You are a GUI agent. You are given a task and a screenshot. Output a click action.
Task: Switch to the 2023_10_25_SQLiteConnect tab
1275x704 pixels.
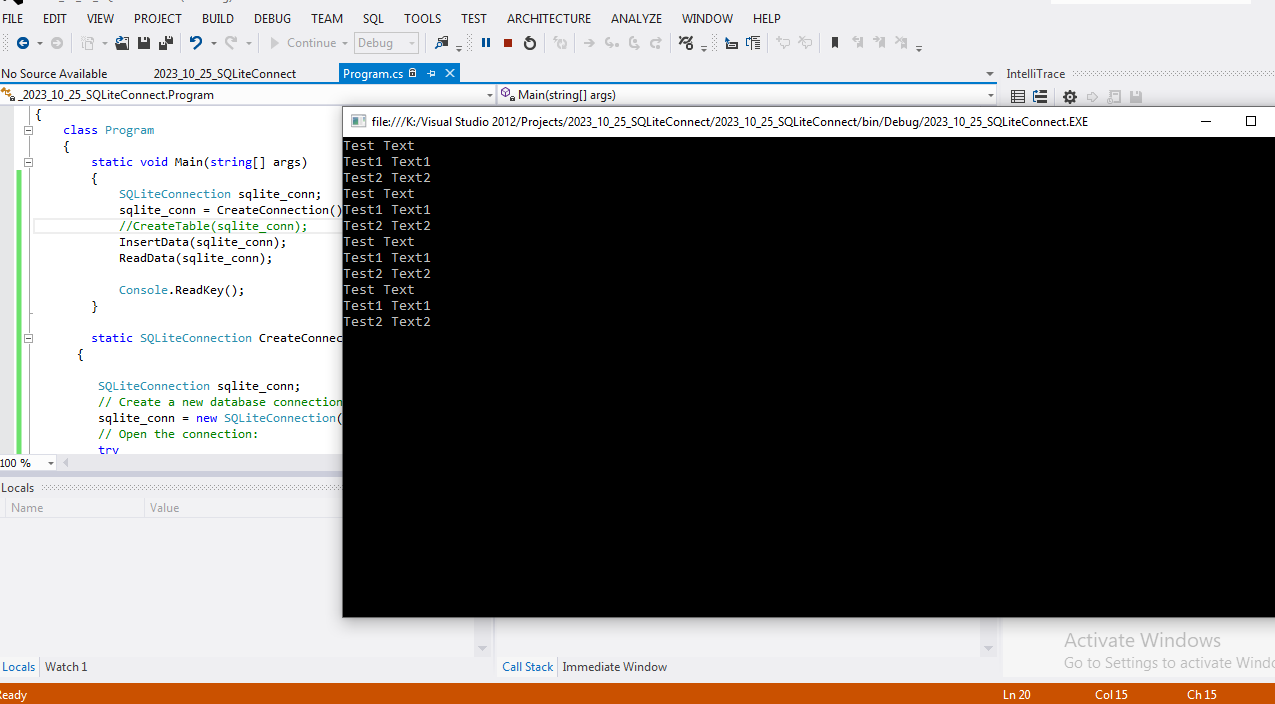pyautogui.click(x=225, y=73)
